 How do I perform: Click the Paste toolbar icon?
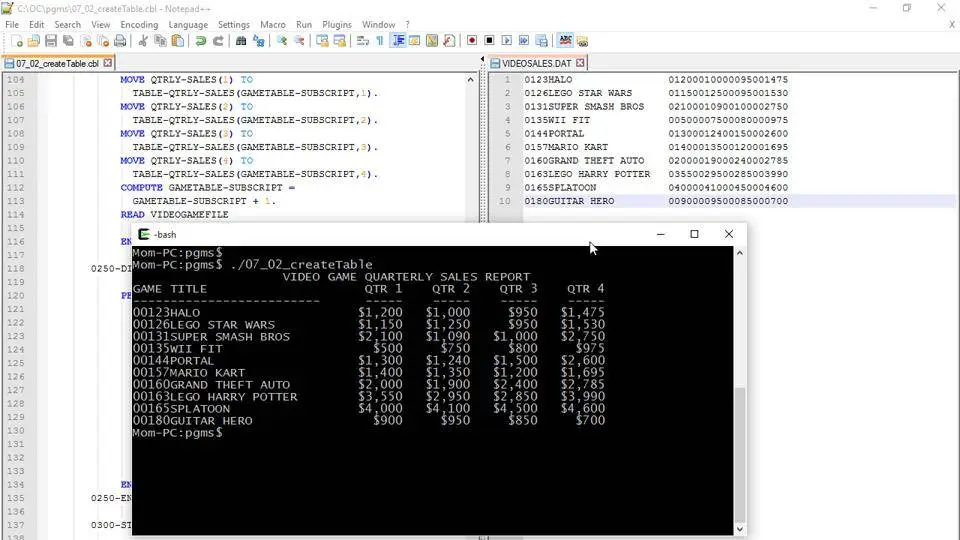tap(178, 41)
